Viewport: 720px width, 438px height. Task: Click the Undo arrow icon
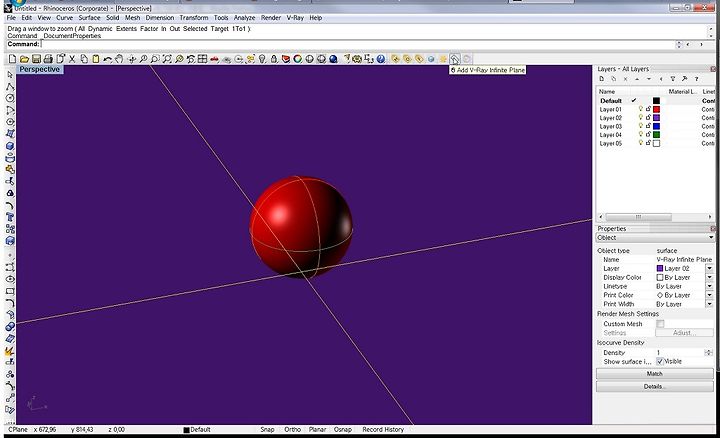point(107,59)
